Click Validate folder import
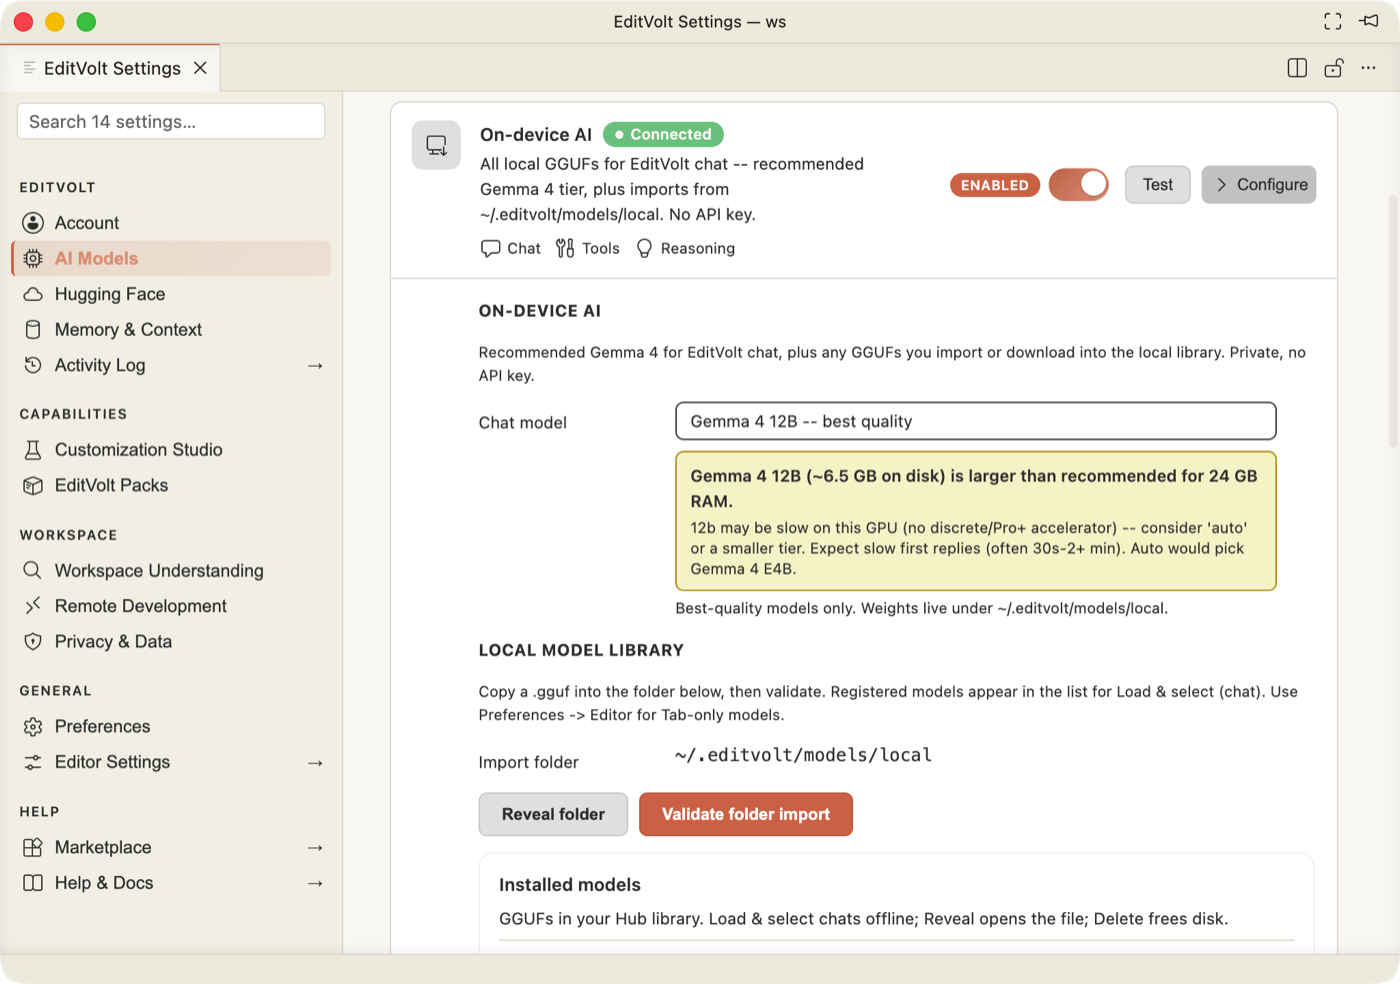Viewport: 1400px width, 984px height. pos(746,814)
